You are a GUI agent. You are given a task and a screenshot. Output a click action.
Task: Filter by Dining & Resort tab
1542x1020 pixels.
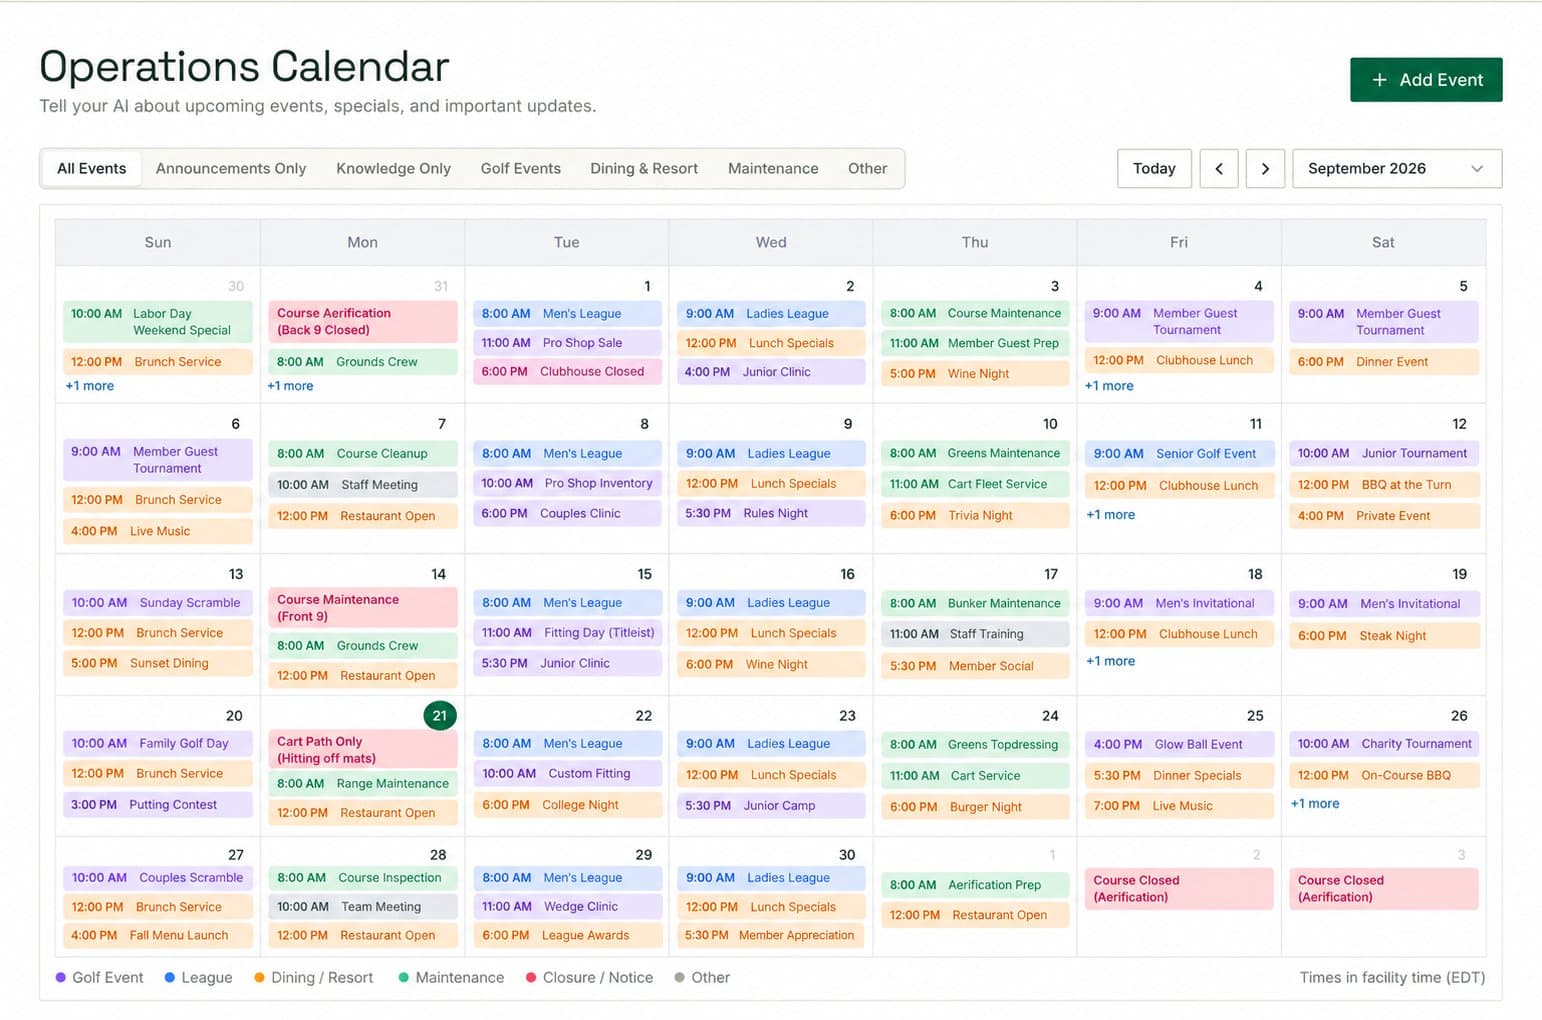click(644, 169)
